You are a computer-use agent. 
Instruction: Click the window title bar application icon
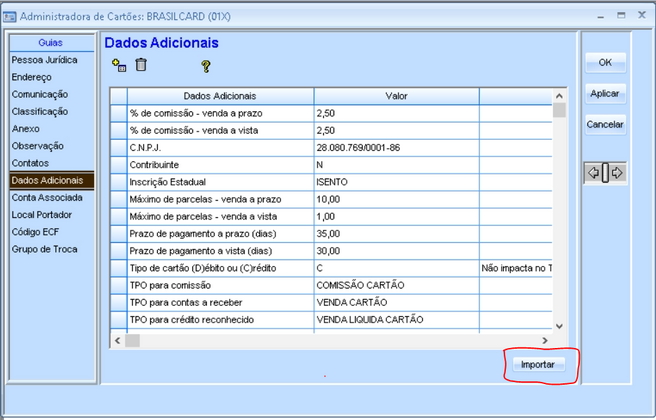[x=9, y=17]
